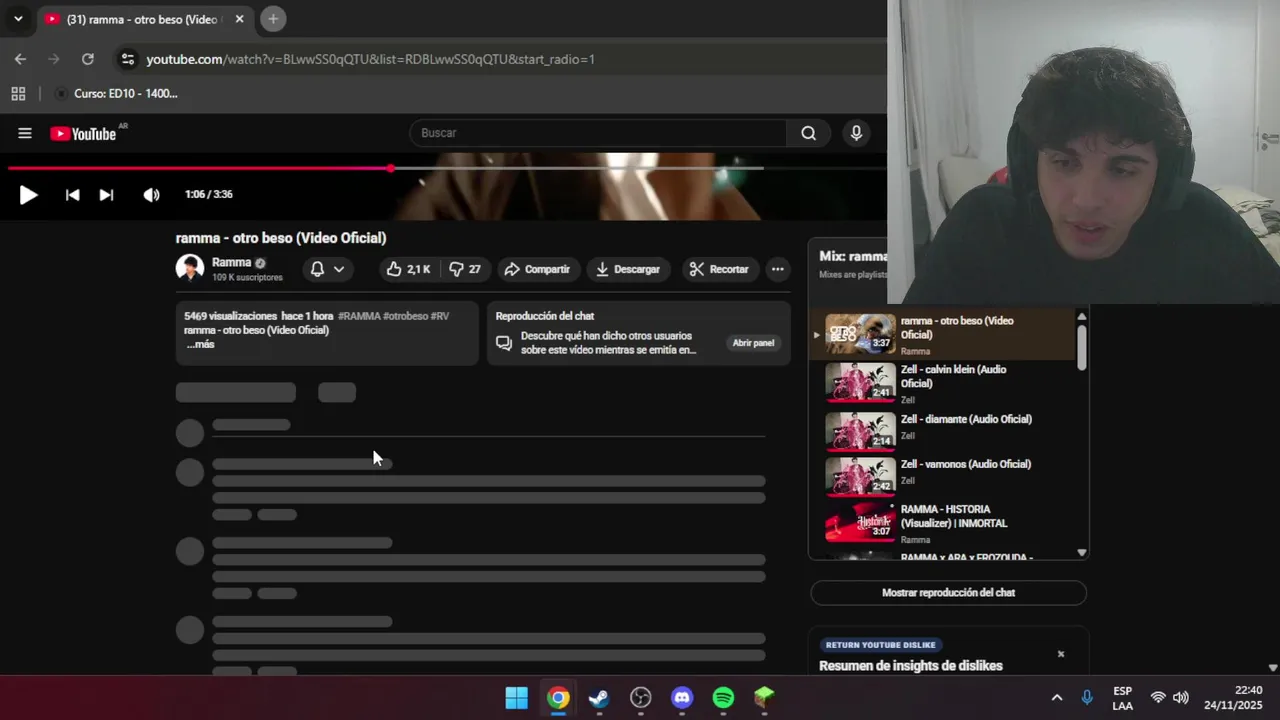Image resolution: width=1280 pixels, height=720 pixels.
Task: Open the YouTube hamburger guide menu
Action: click(25, 133)
